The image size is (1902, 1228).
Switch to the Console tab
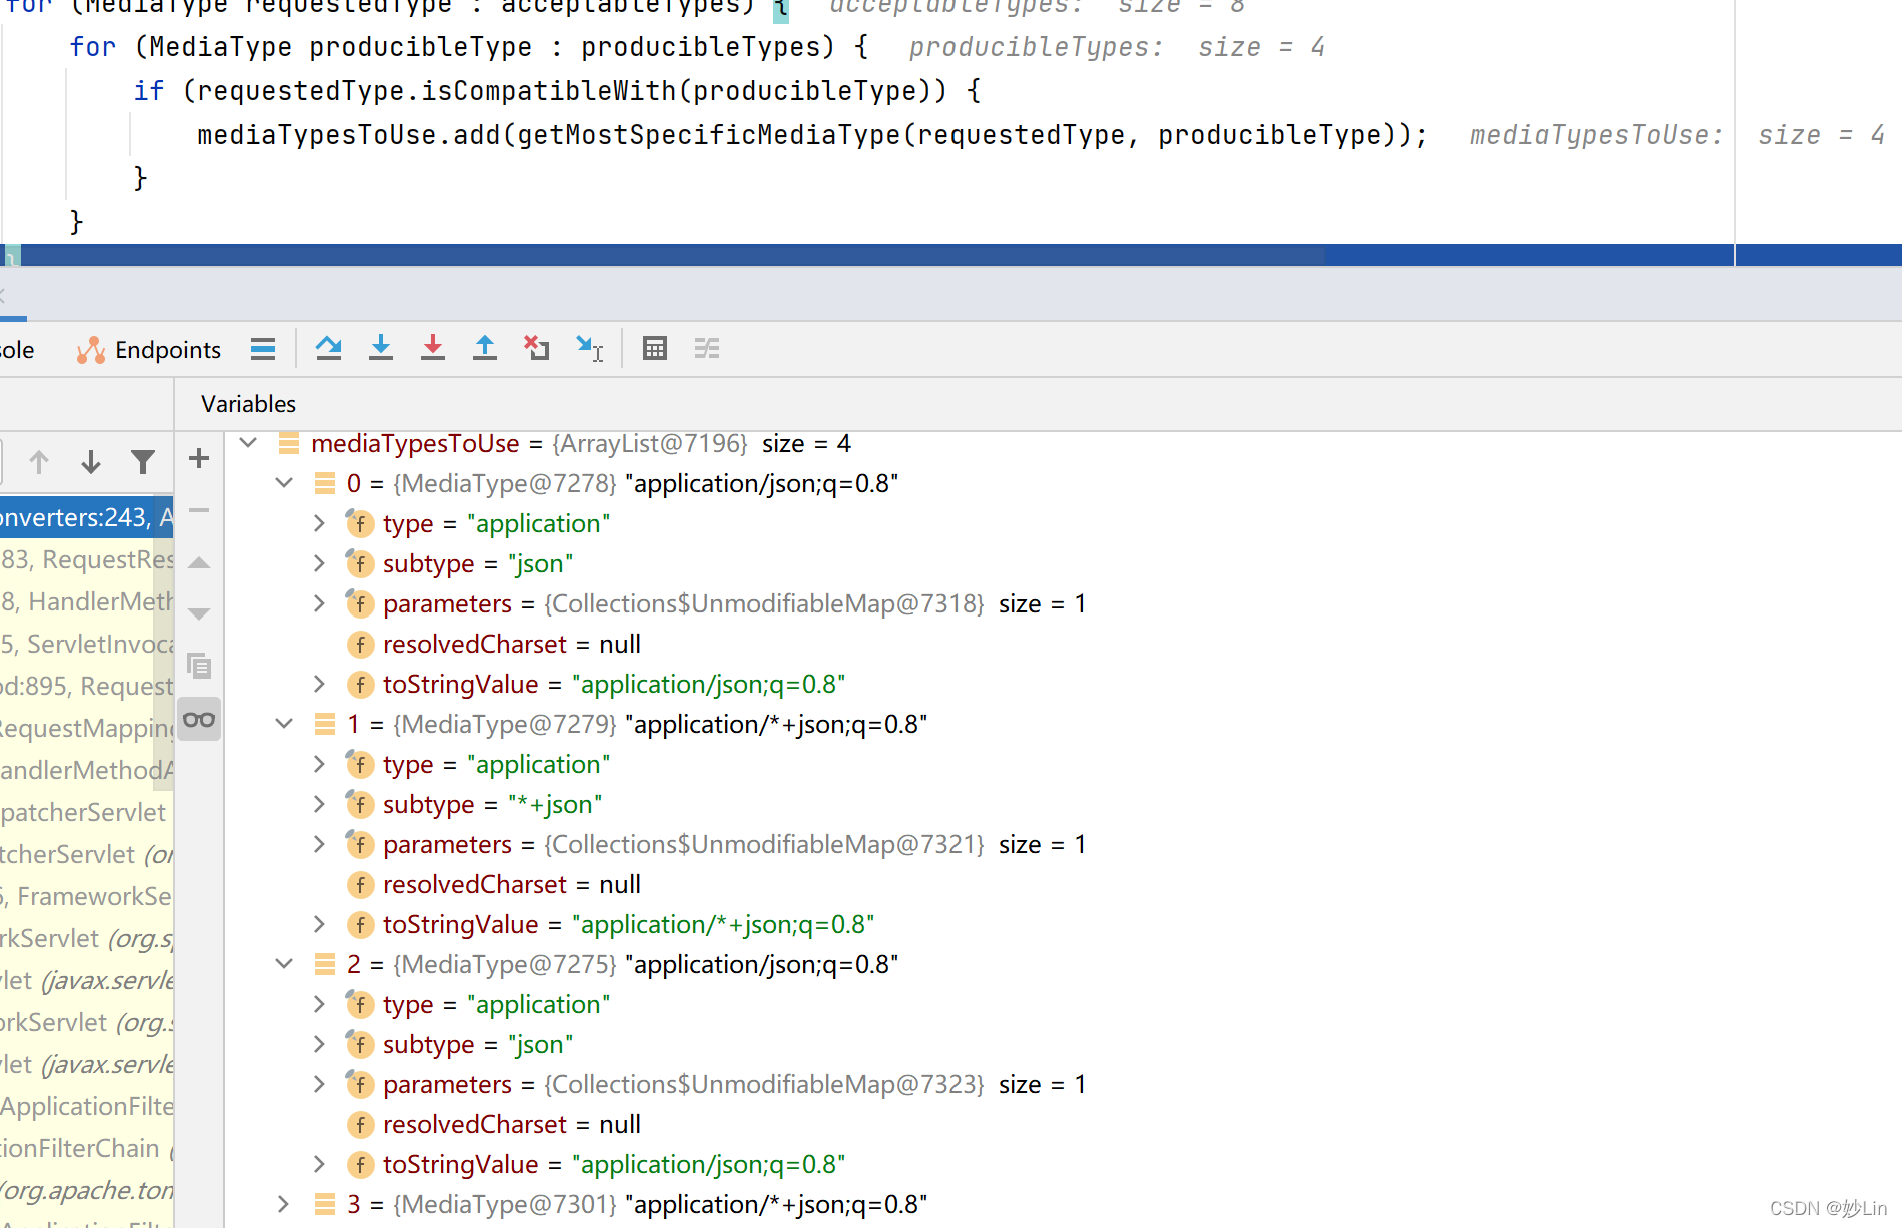(17, 349)
